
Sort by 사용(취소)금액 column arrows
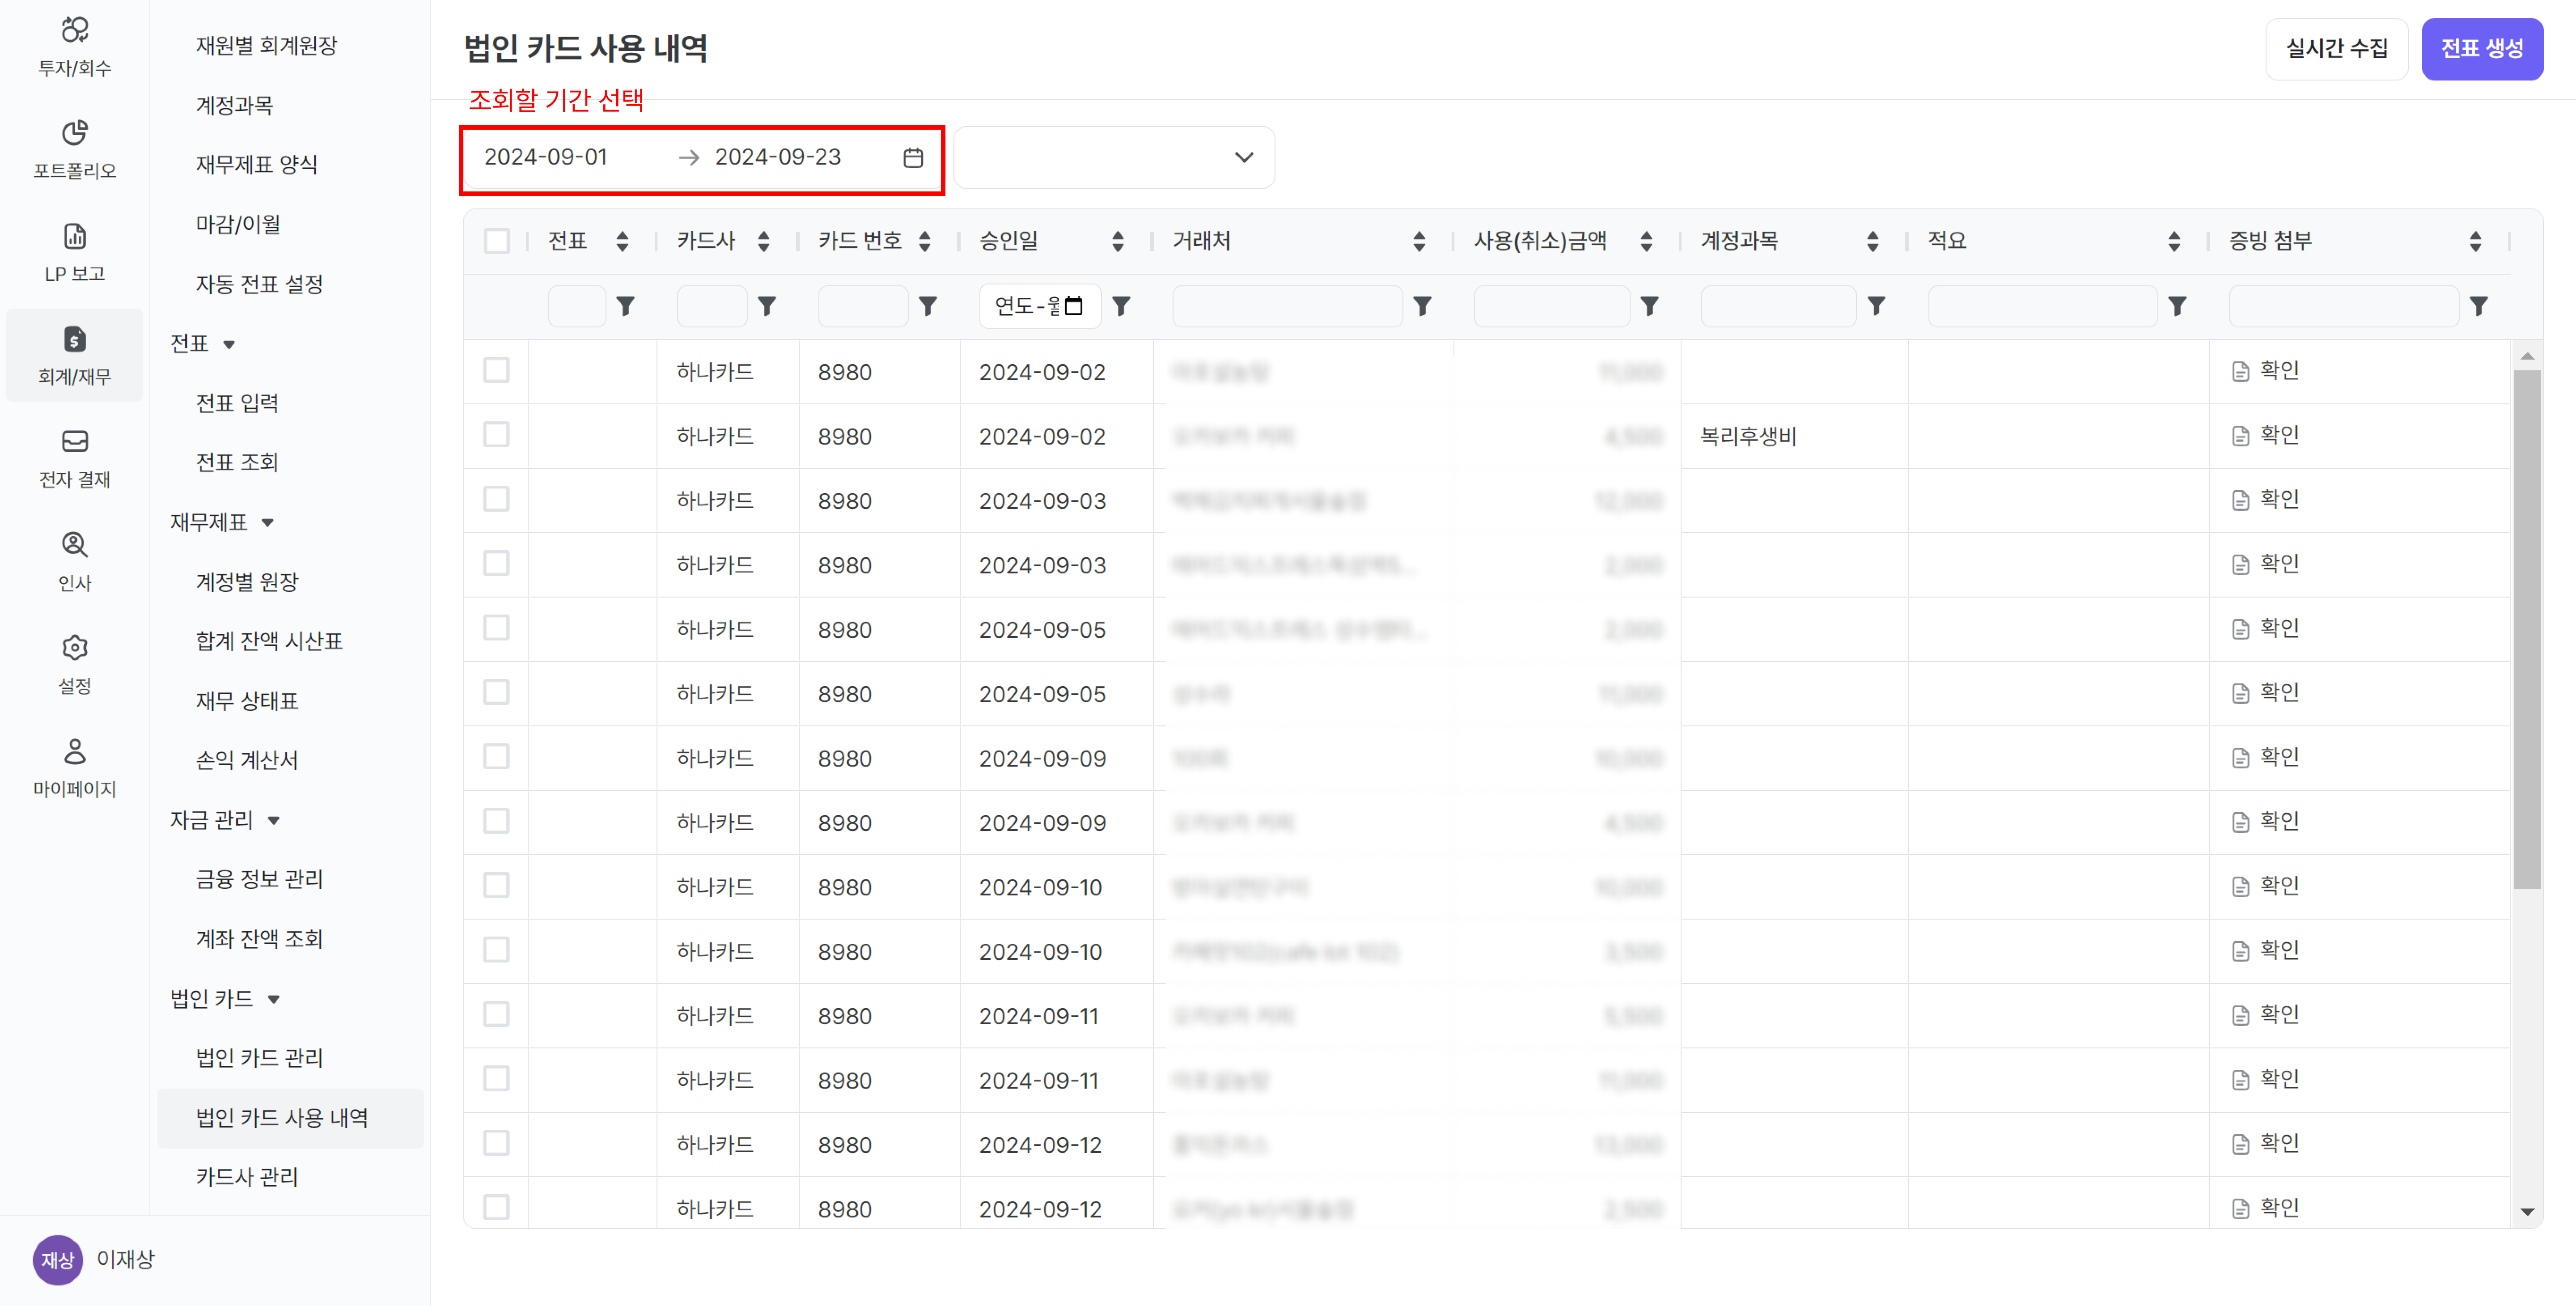pos(1646,241)
